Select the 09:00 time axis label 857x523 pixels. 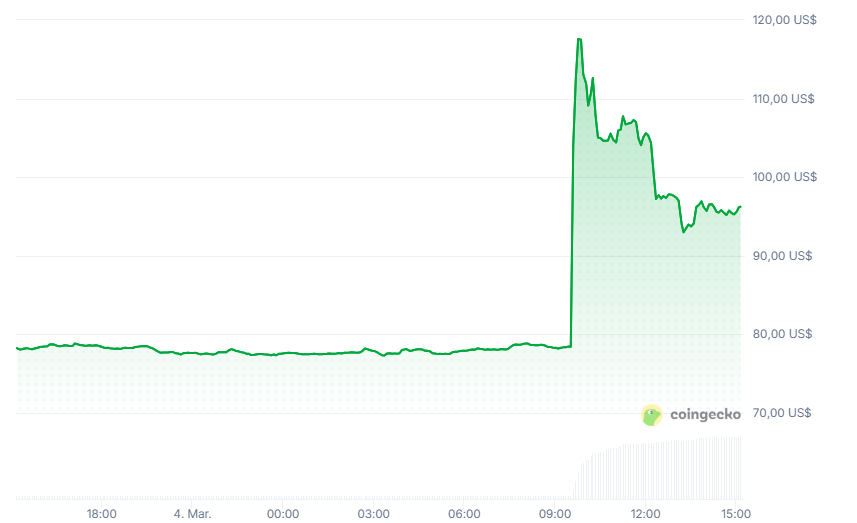[555, 514]
